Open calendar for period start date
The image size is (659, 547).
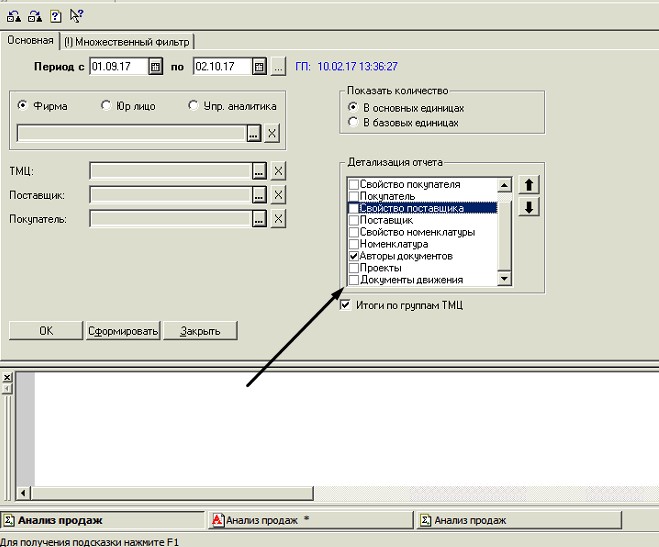click(155, 67)
